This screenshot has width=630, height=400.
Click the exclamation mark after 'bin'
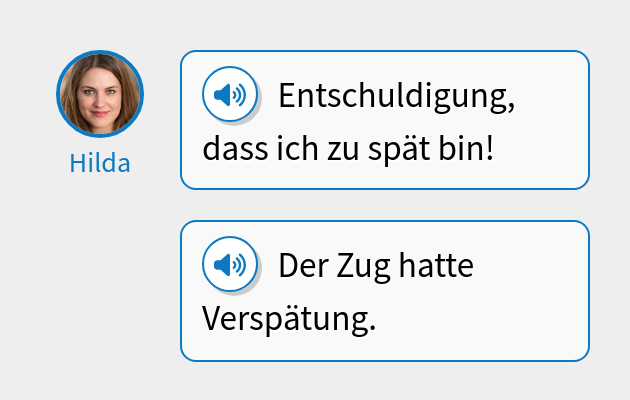490,152
